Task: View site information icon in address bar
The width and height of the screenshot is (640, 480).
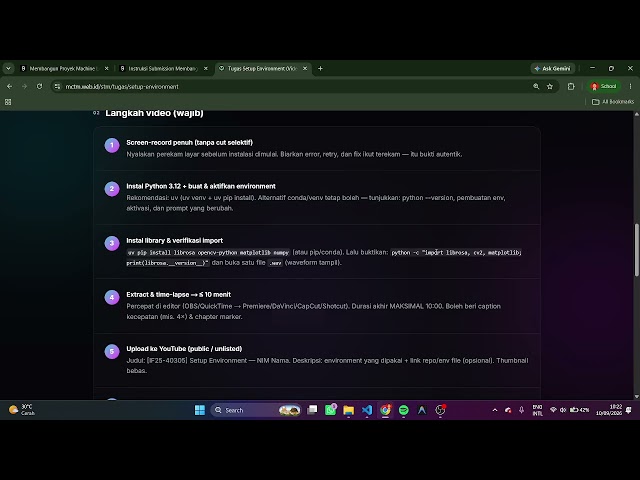Action: point(57,87)
